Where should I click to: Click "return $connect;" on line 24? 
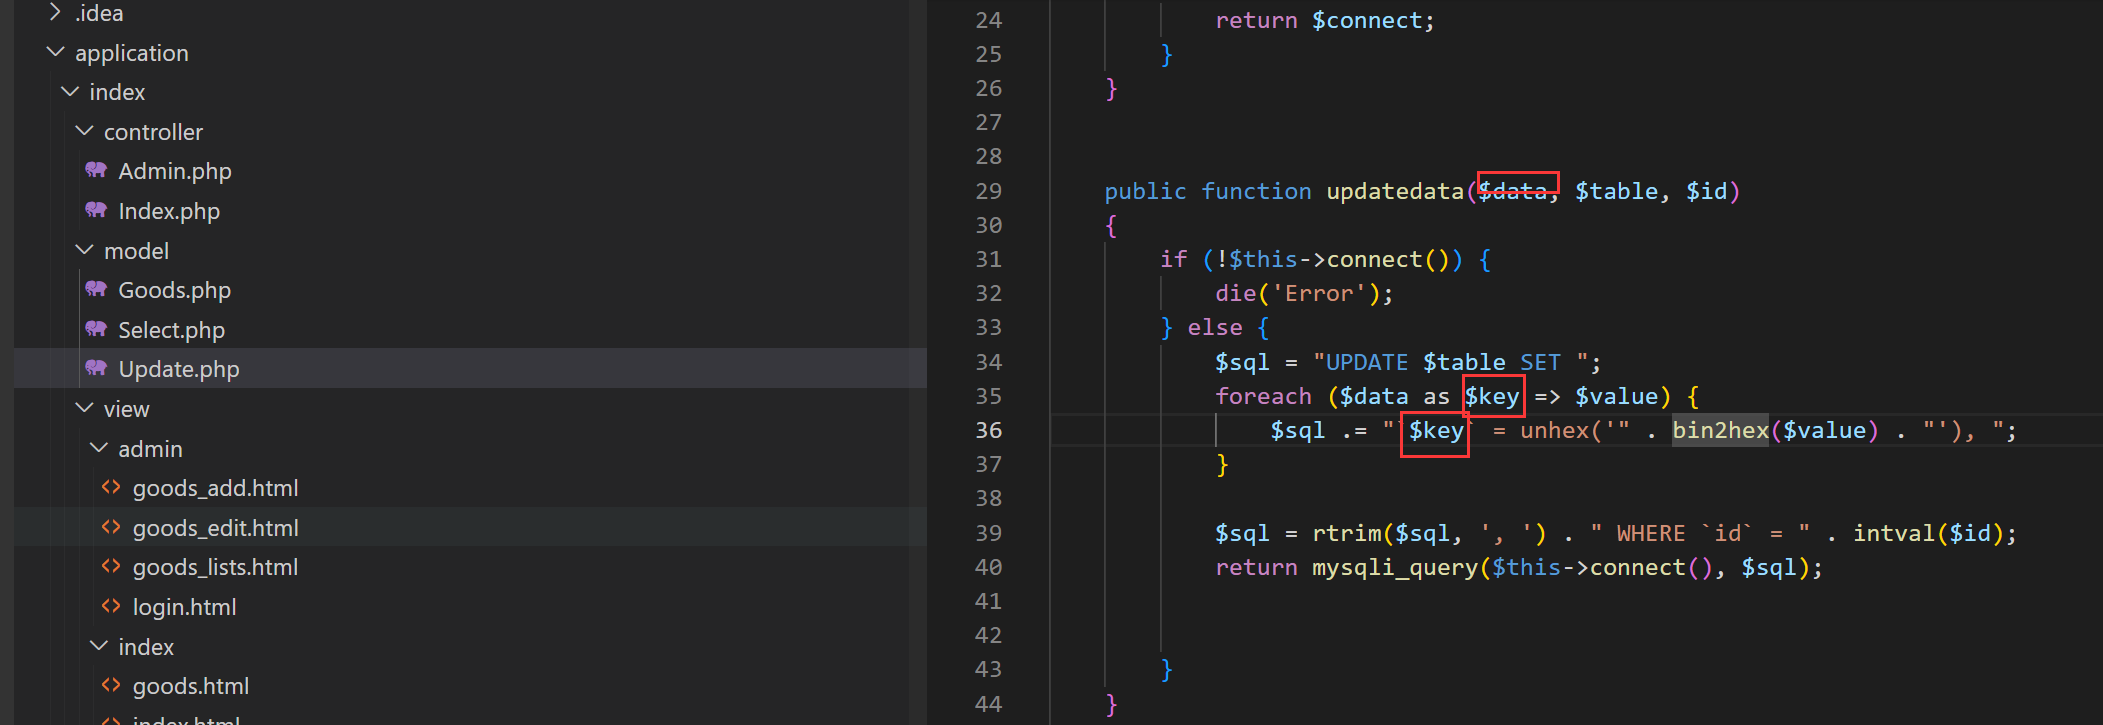coord(1325,20)
